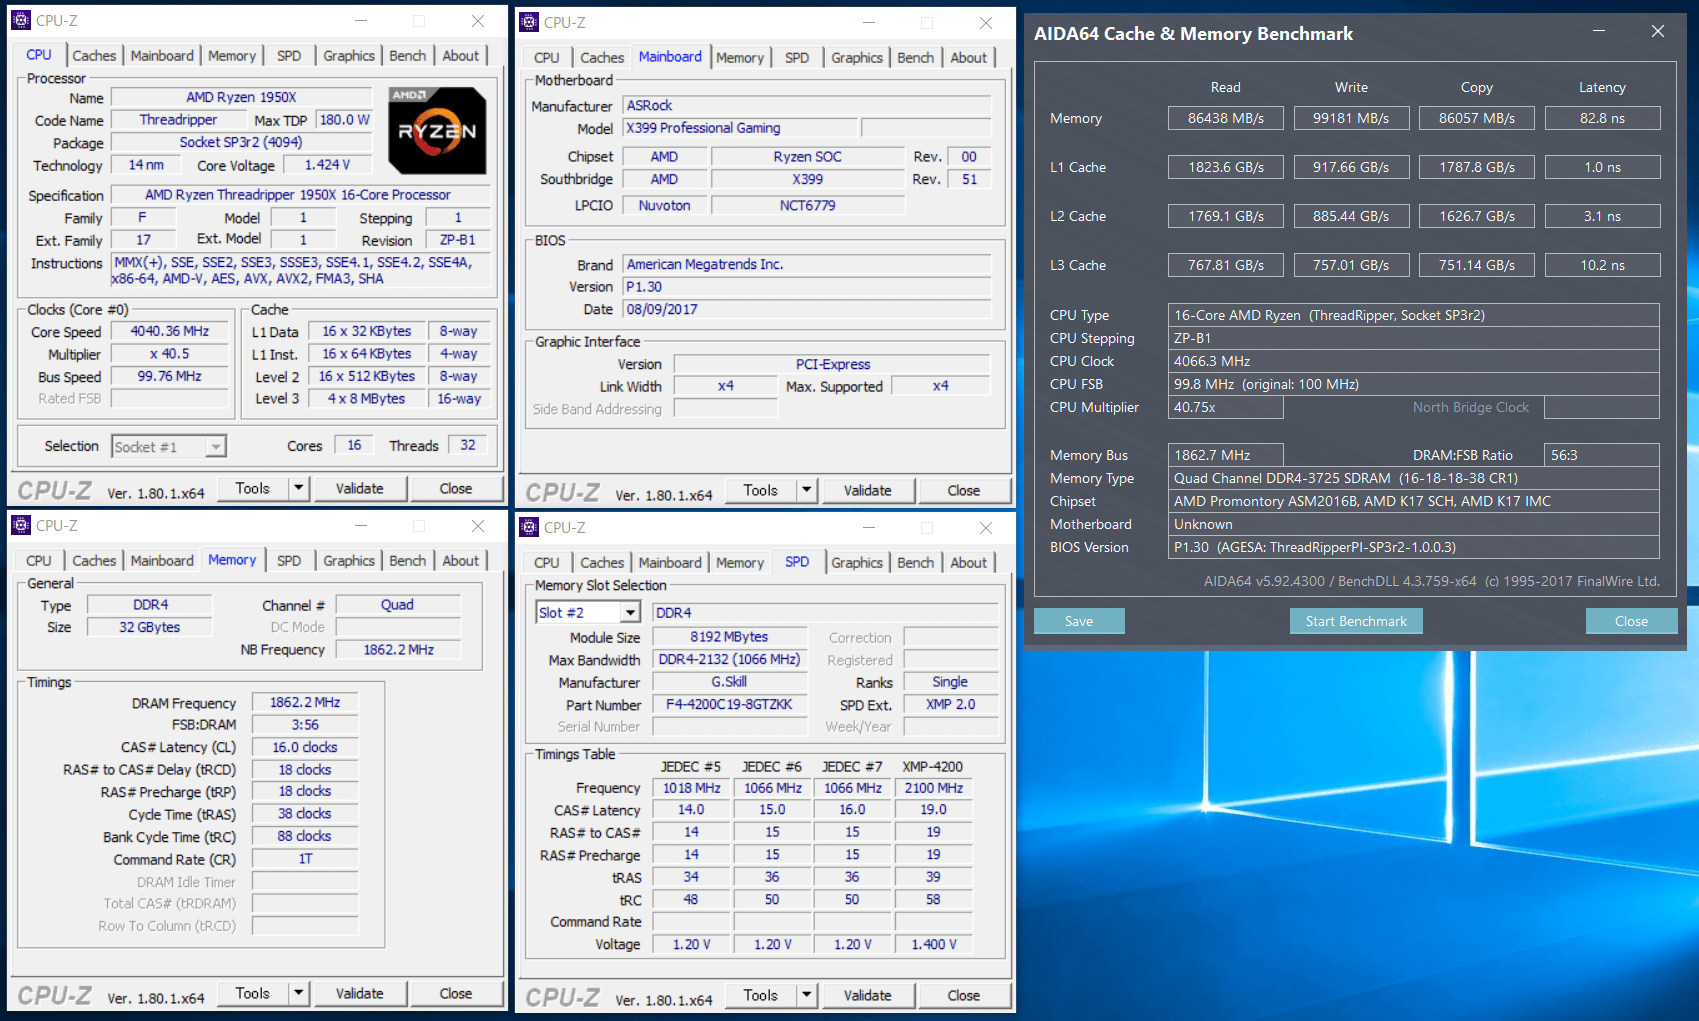The image size is (1699, 1021).
Task: Click the Tools button in SPD window
Action: point(761,995)
